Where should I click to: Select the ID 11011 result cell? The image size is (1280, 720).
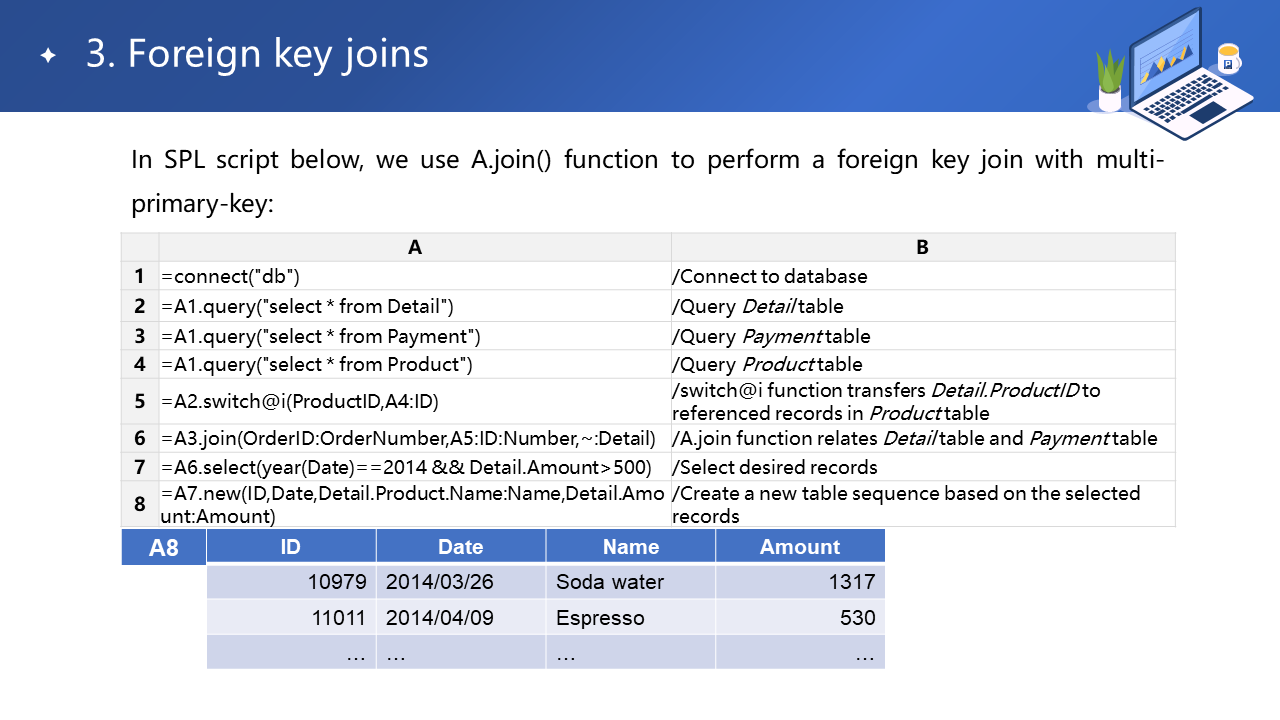click(x=291, y=618)
